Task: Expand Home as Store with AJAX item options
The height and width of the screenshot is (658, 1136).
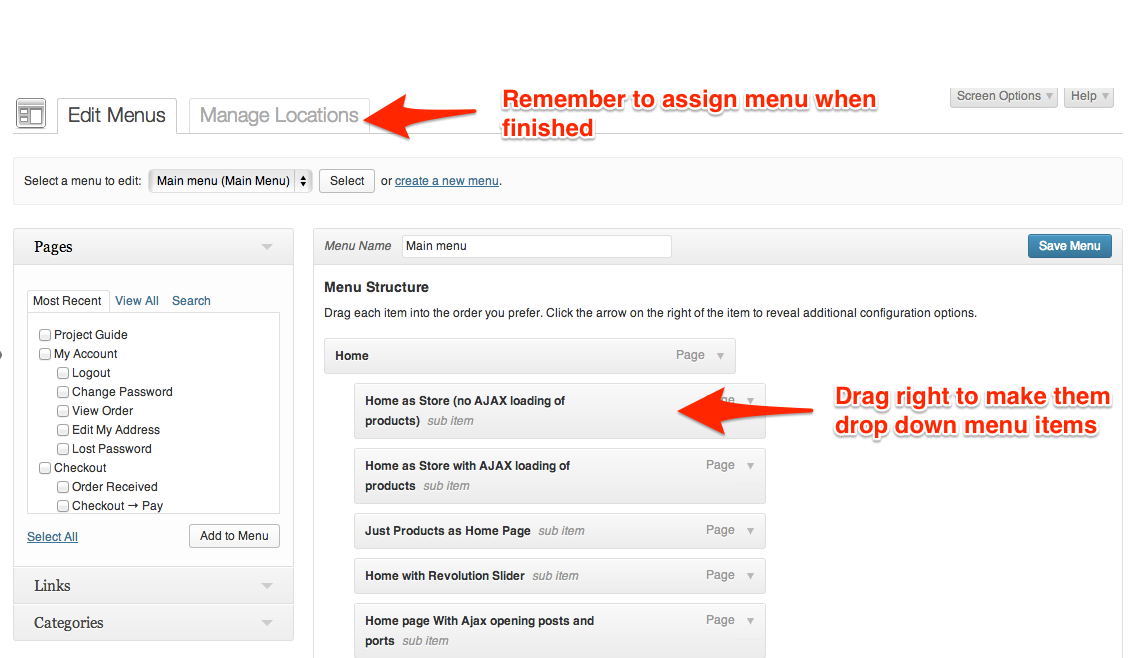Action: click(751, 466)
